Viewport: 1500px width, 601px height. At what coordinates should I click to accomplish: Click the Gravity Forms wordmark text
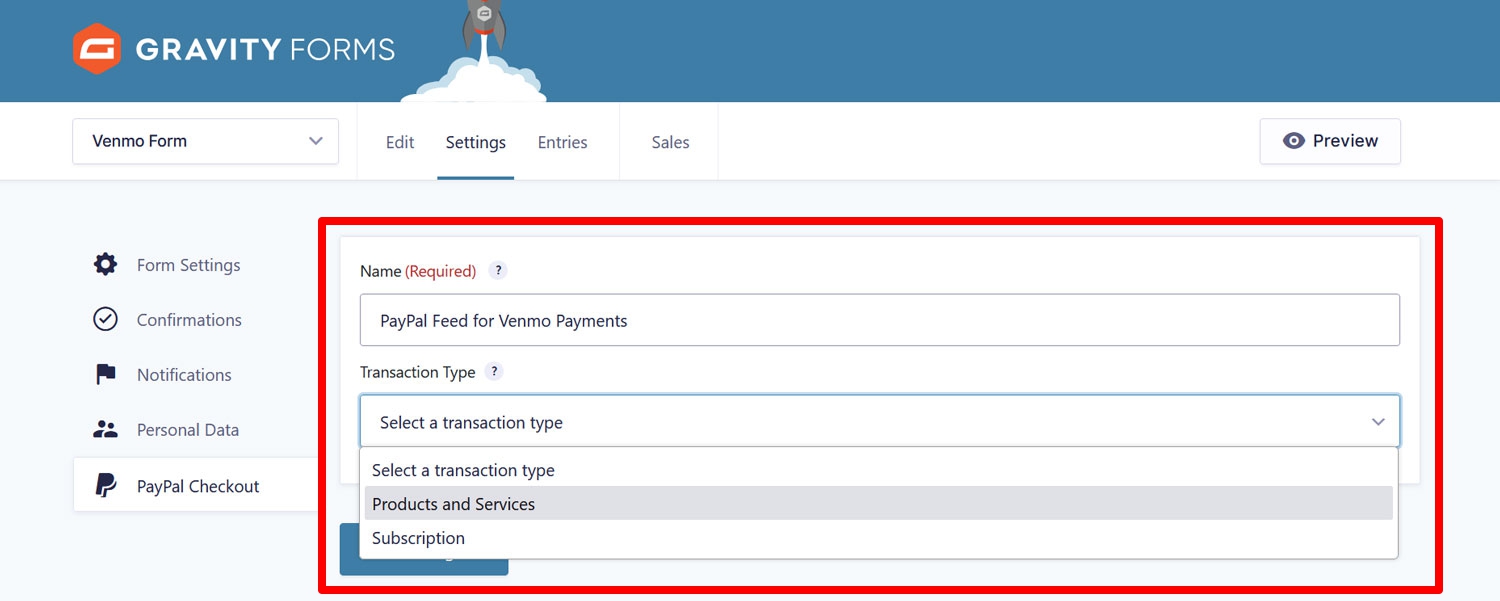coord(265,49)
